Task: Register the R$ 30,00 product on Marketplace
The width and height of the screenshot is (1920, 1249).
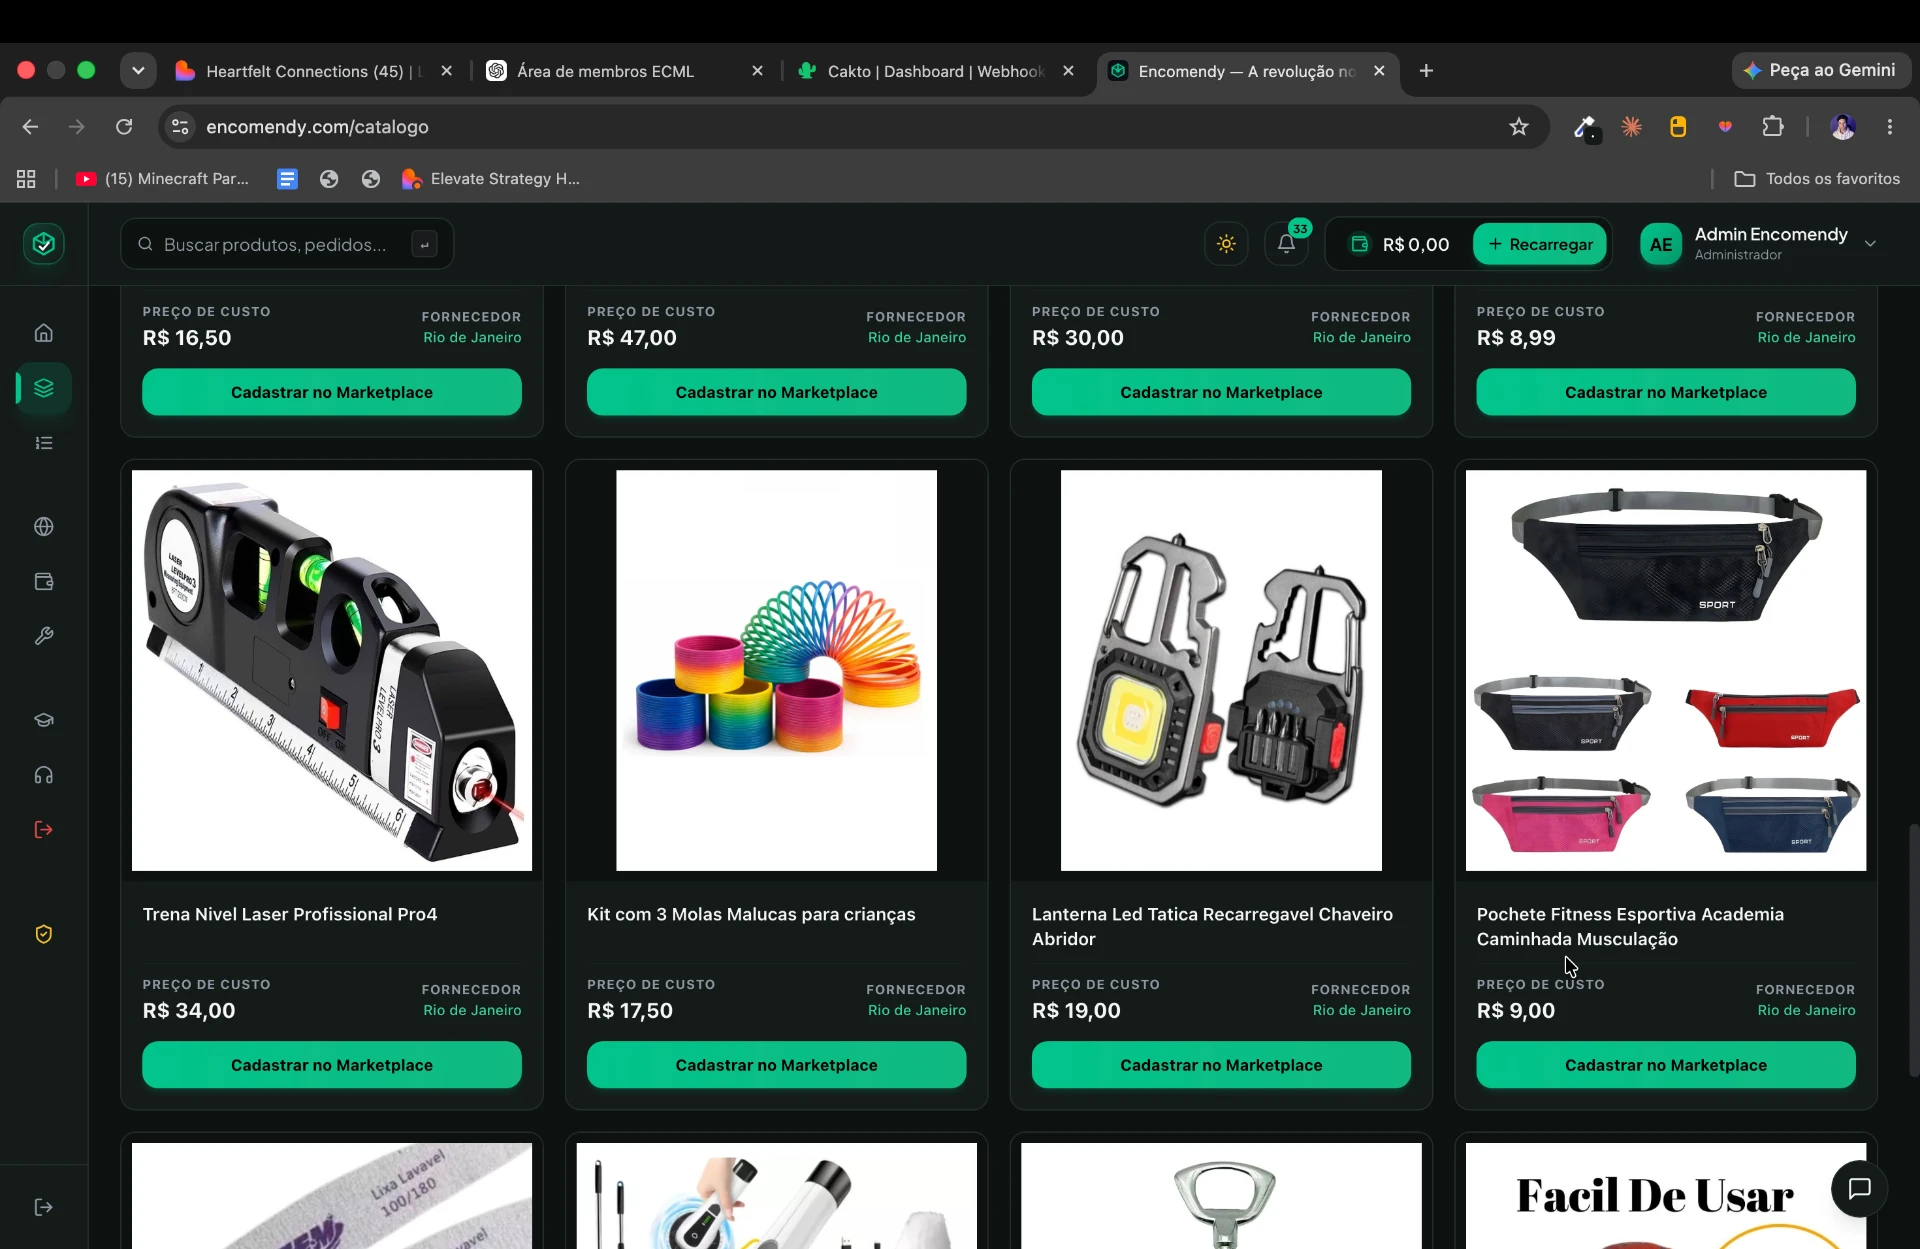Action: (1221, 392)
